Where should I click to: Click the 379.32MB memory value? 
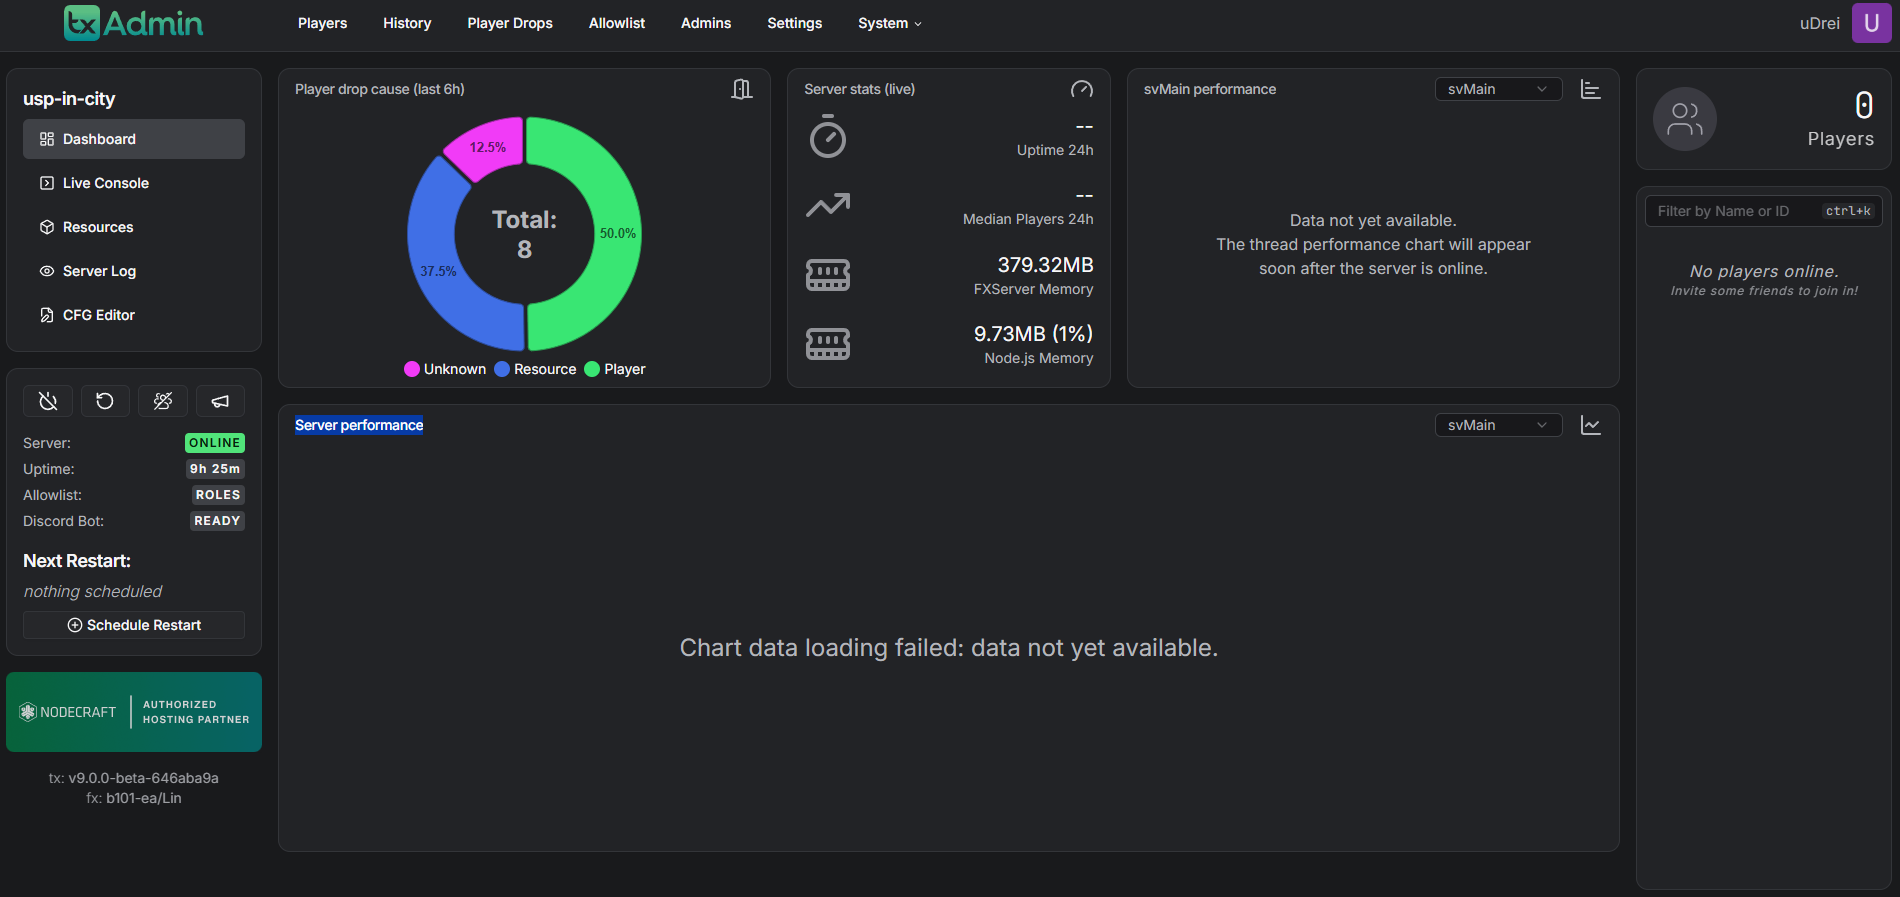[x=1045, y=265]
